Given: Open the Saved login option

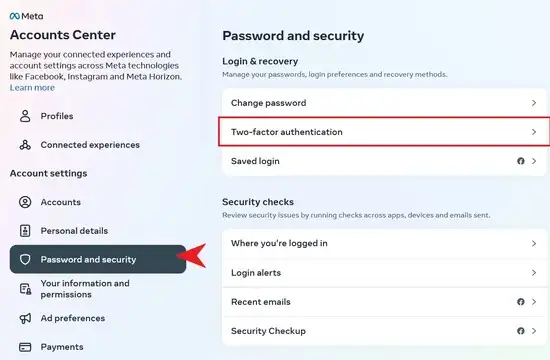Looking at the screenshot, I should 384,161.
